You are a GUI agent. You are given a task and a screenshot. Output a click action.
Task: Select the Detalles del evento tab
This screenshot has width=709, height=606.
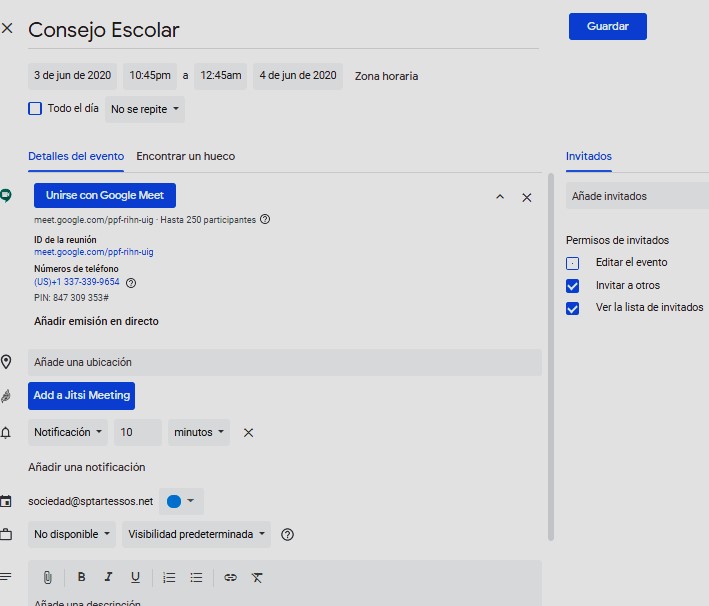[x=76, y=156]
